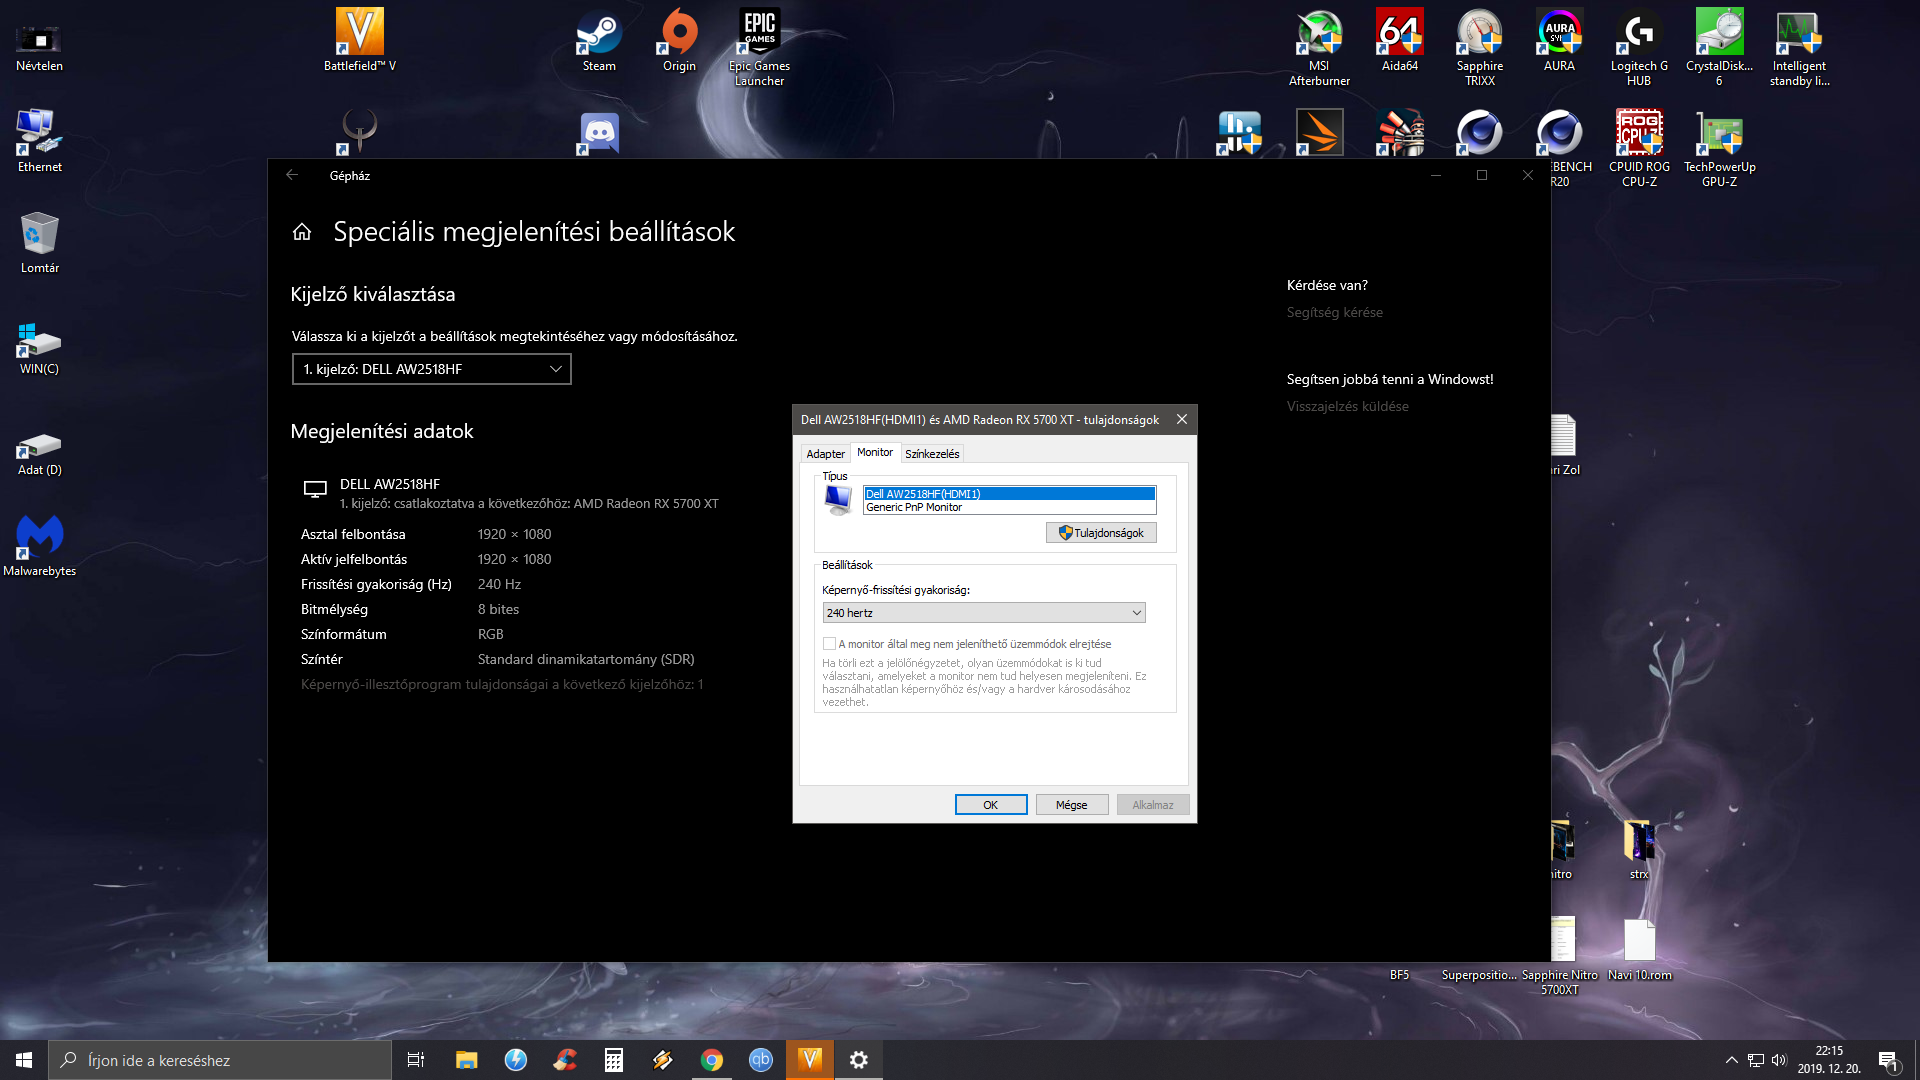This screenshot has height=1080, width=1920.
Task: Open the notification center icon
Action: pos(1888,1060)
